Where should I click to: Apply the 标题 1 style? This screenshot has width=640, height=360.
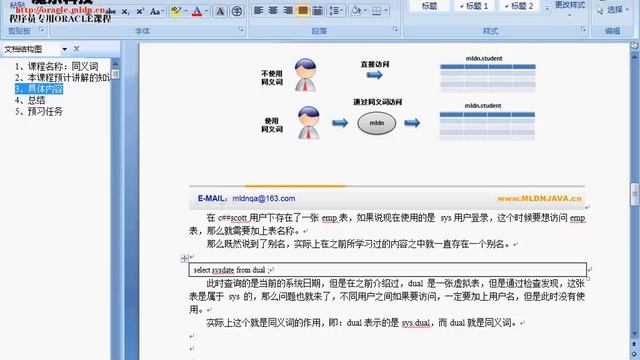pos(474,6)
